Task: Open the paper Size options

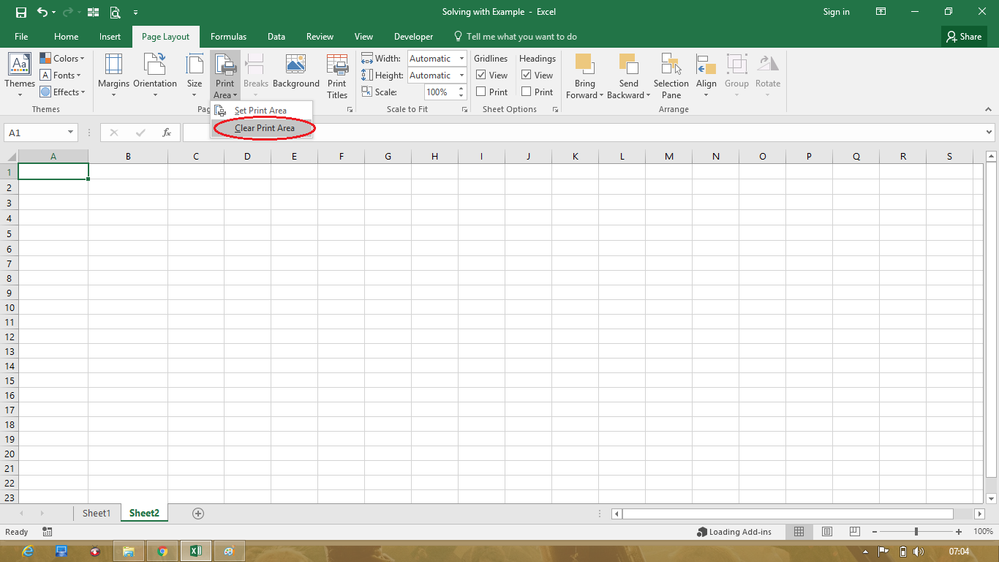Action: coord(194,75)
